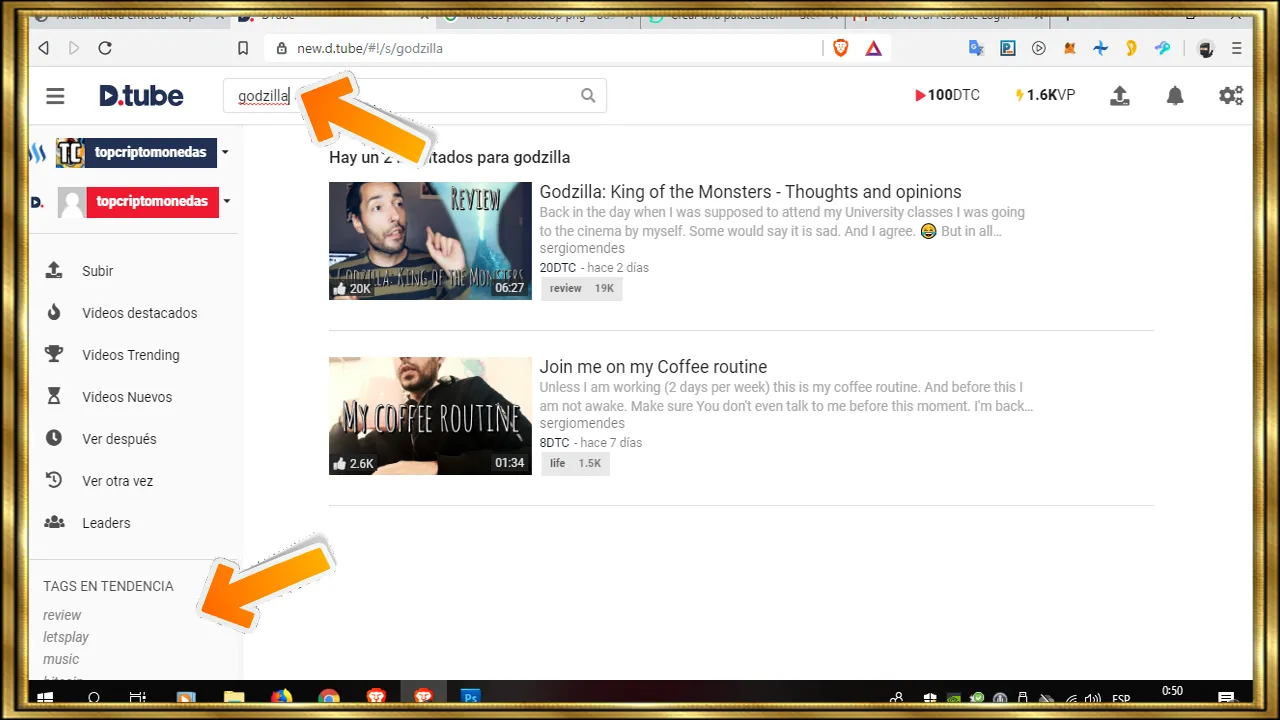Click the life 1.5K tag button
Image resolution: width=1280 pixels, height=720 pixels.
coord(575,463)
